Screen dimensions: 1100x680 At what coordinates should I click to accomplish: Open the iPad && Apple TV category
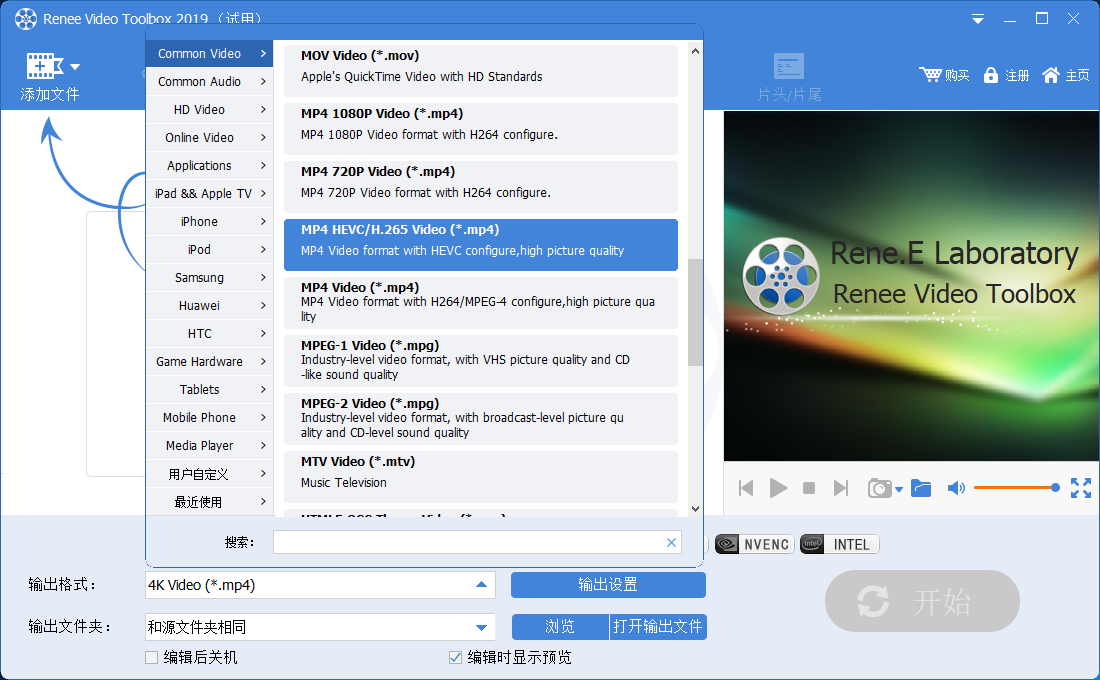pos(209,194)
